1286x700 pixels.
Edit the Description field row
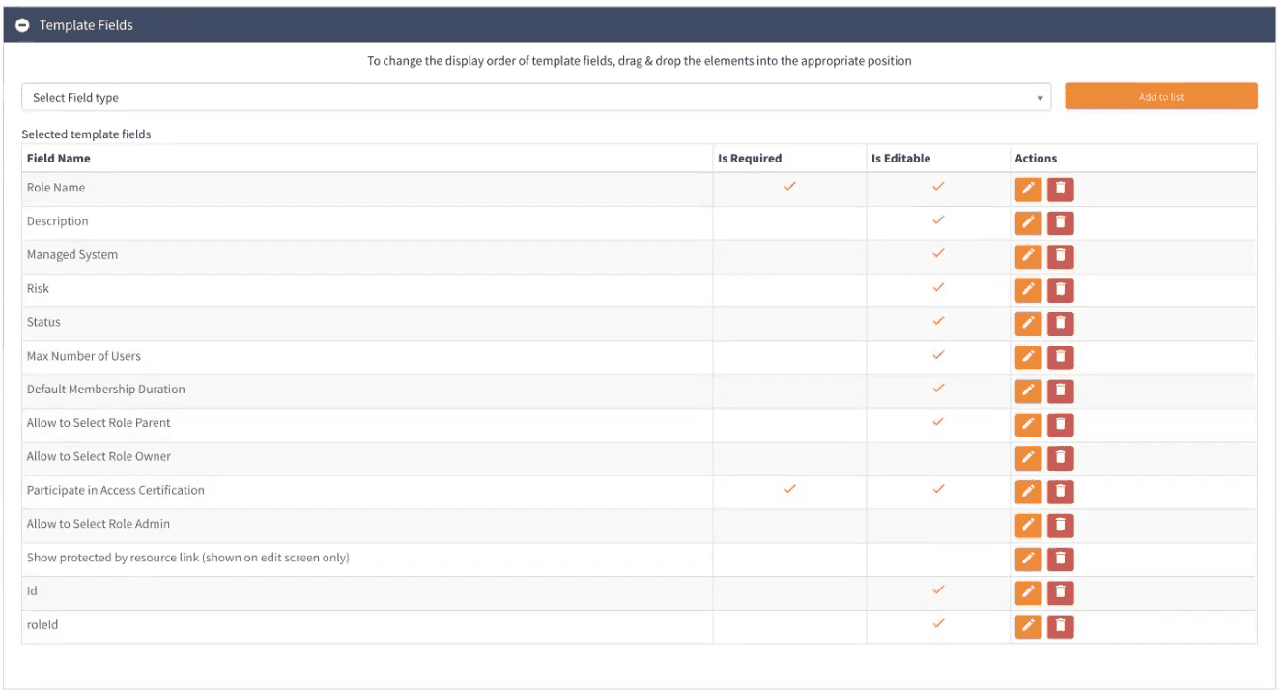(x=1028, y=223)
